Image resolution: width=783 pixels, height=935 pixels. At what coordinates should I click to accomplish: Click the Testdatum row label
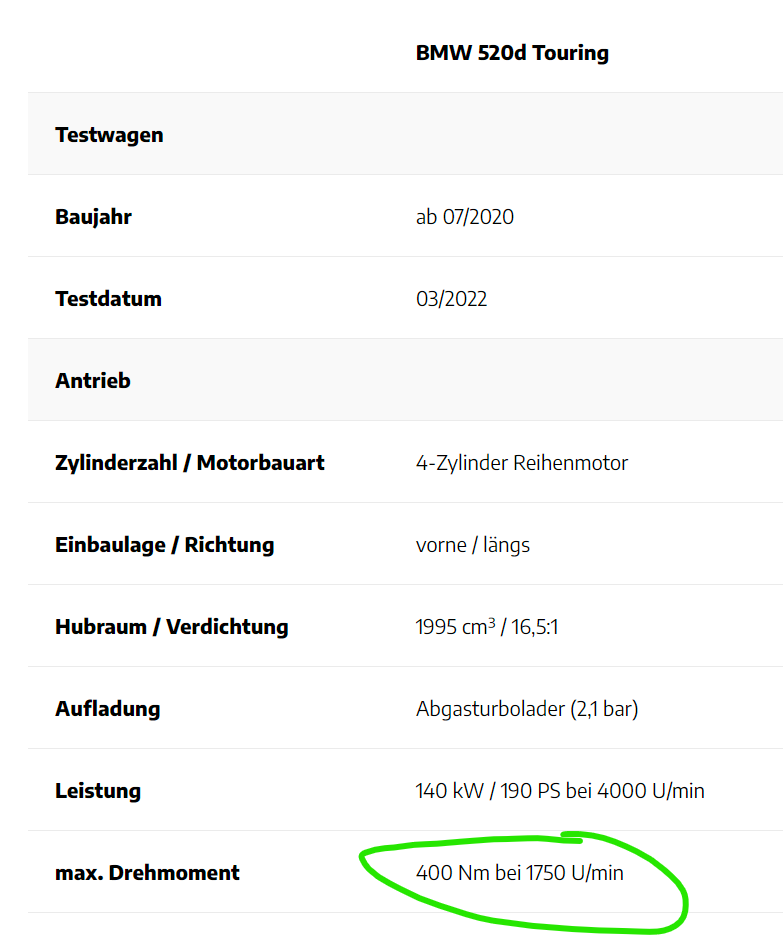pyautogui.click(x=108, y=299)
